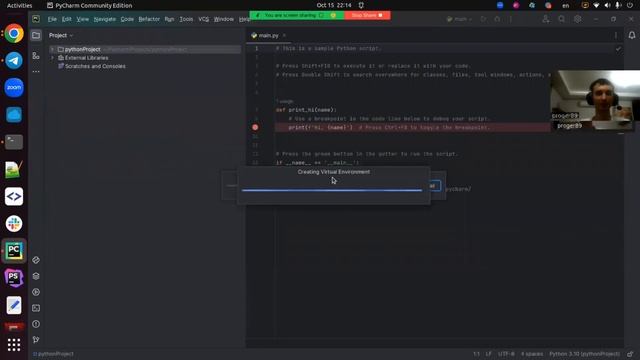
Task: Open the Notifications bell icon
Action: point(632,36)
